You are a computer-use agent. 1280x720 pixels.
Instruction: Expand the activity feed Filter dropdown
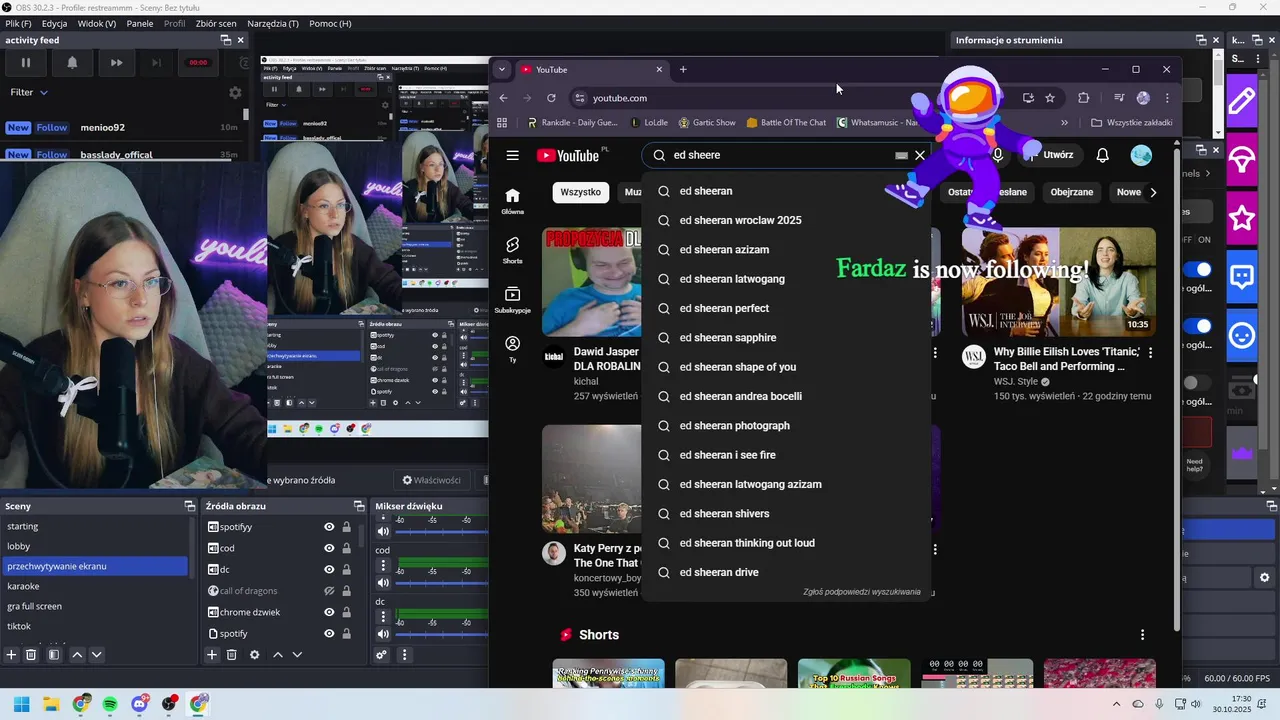point(29,92)
